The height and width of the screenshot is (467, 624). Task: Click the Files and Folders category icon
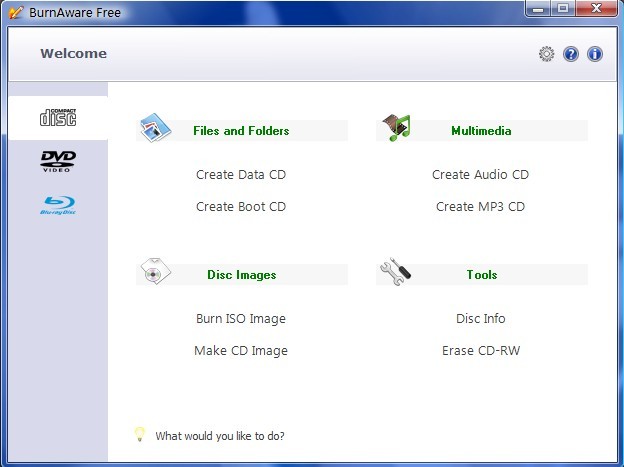pos(156,128)
